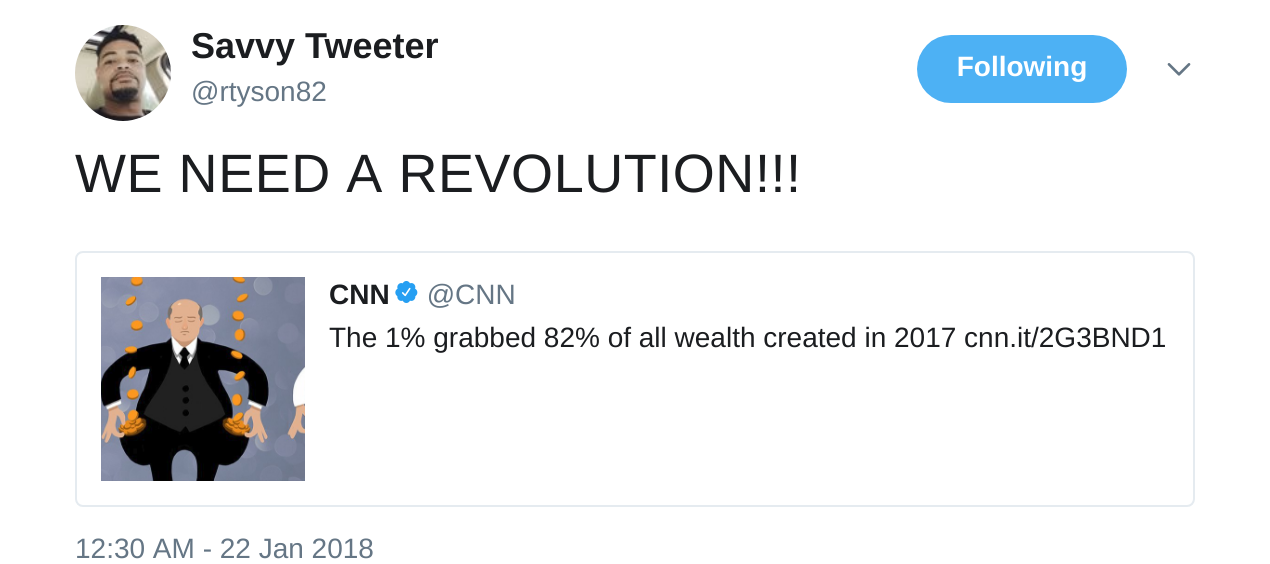
Task: Click the blue verified badge beside CNN
Action: pos(406,293)
